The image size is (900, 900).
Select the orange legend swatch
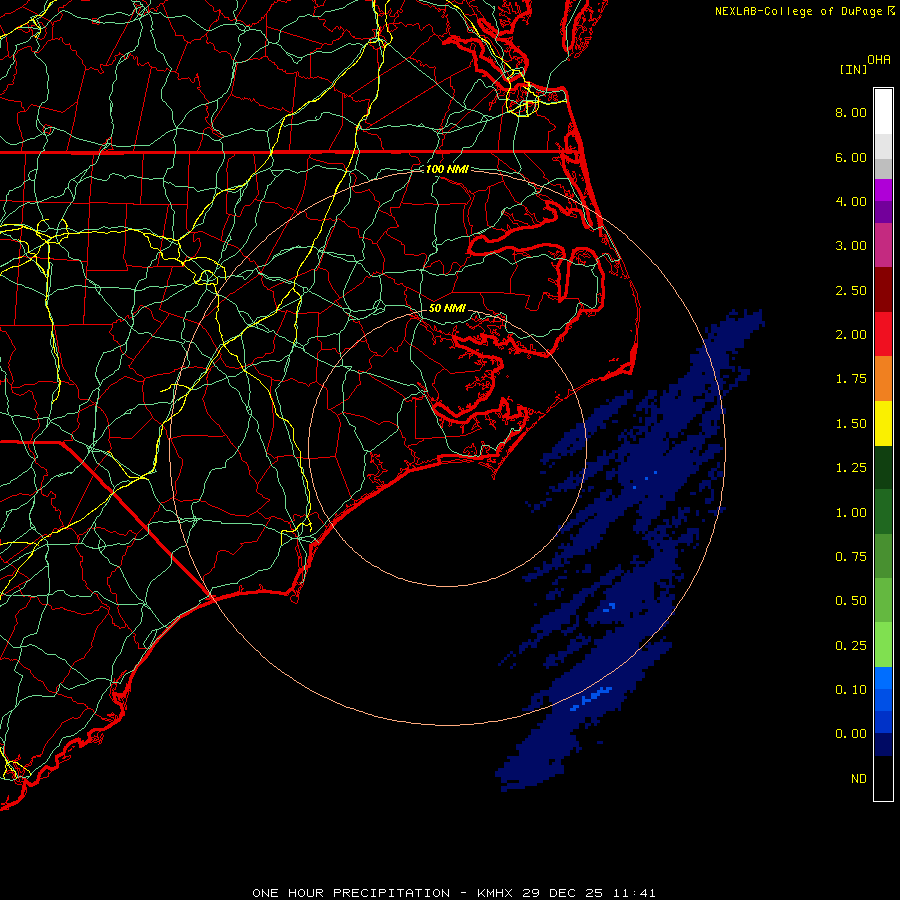coord(883,379)
